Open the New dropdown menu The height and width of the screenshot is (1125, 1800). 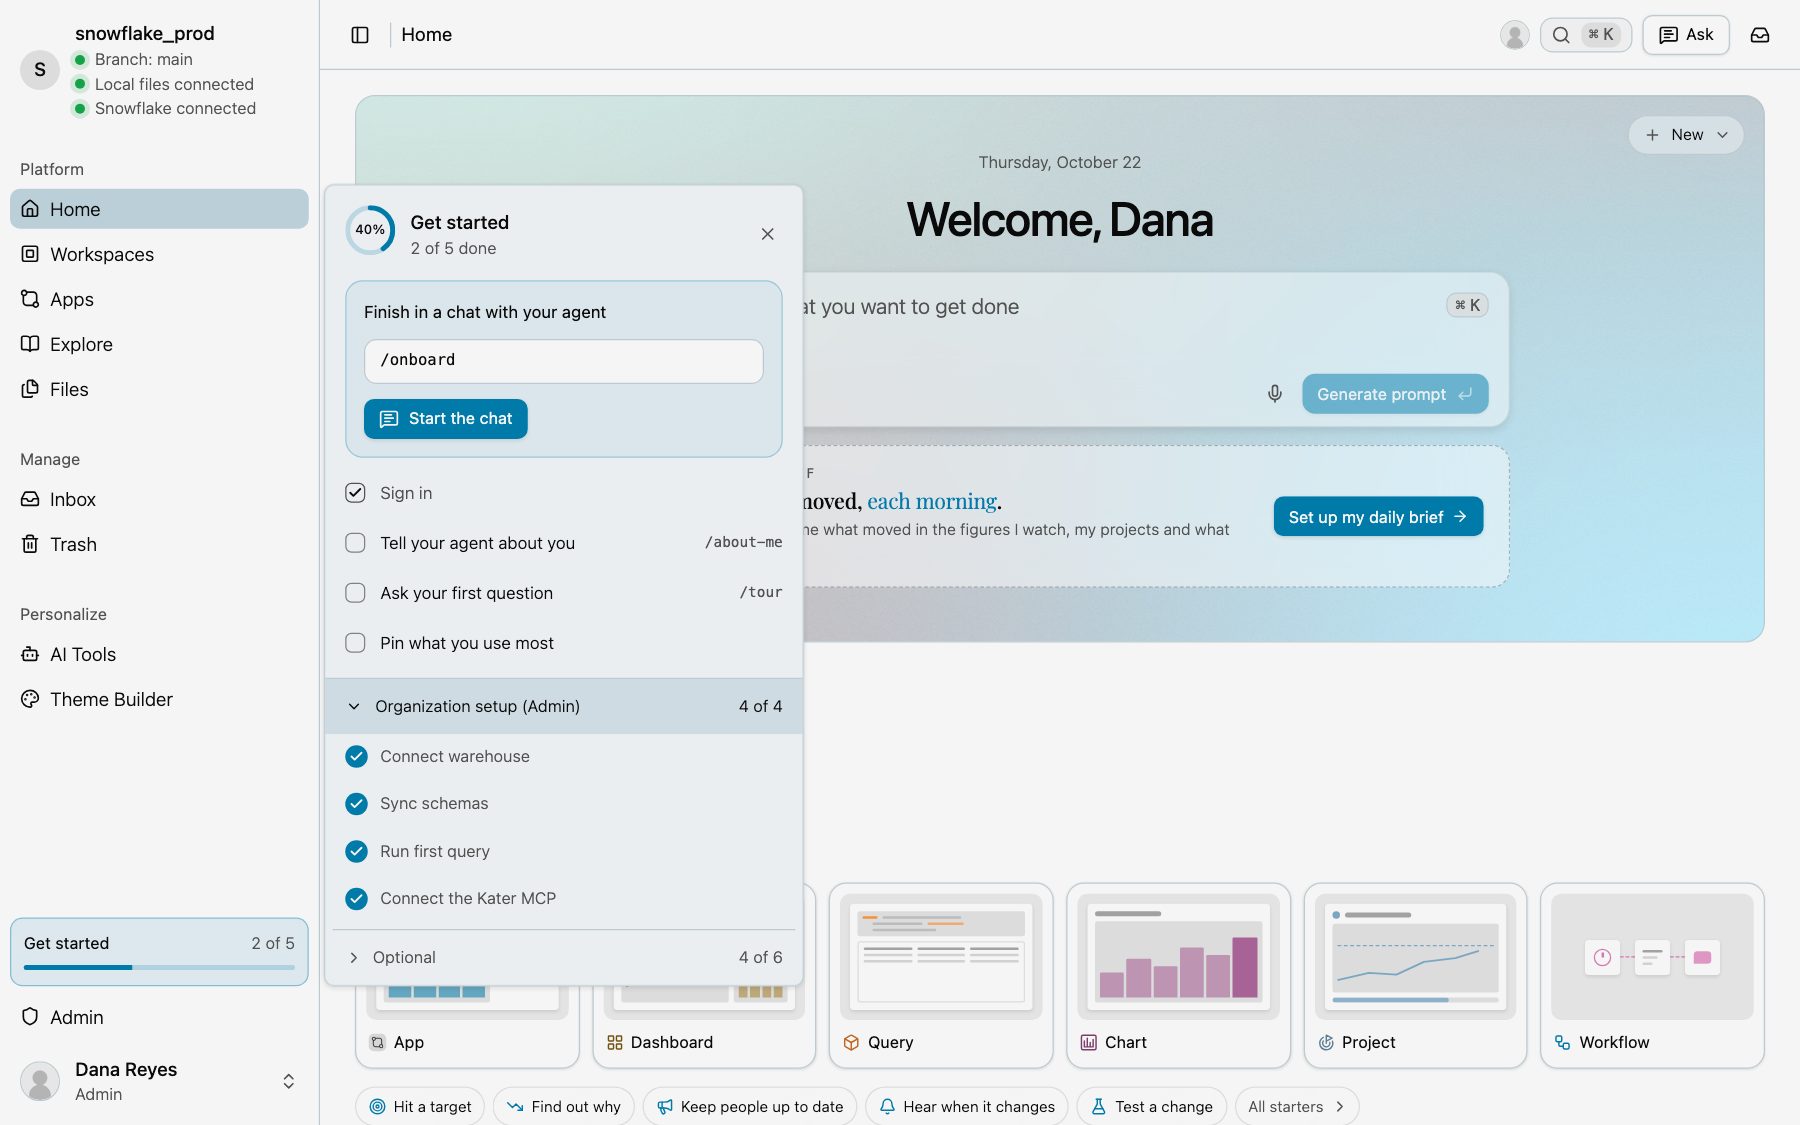click(x=1686, y=135)
